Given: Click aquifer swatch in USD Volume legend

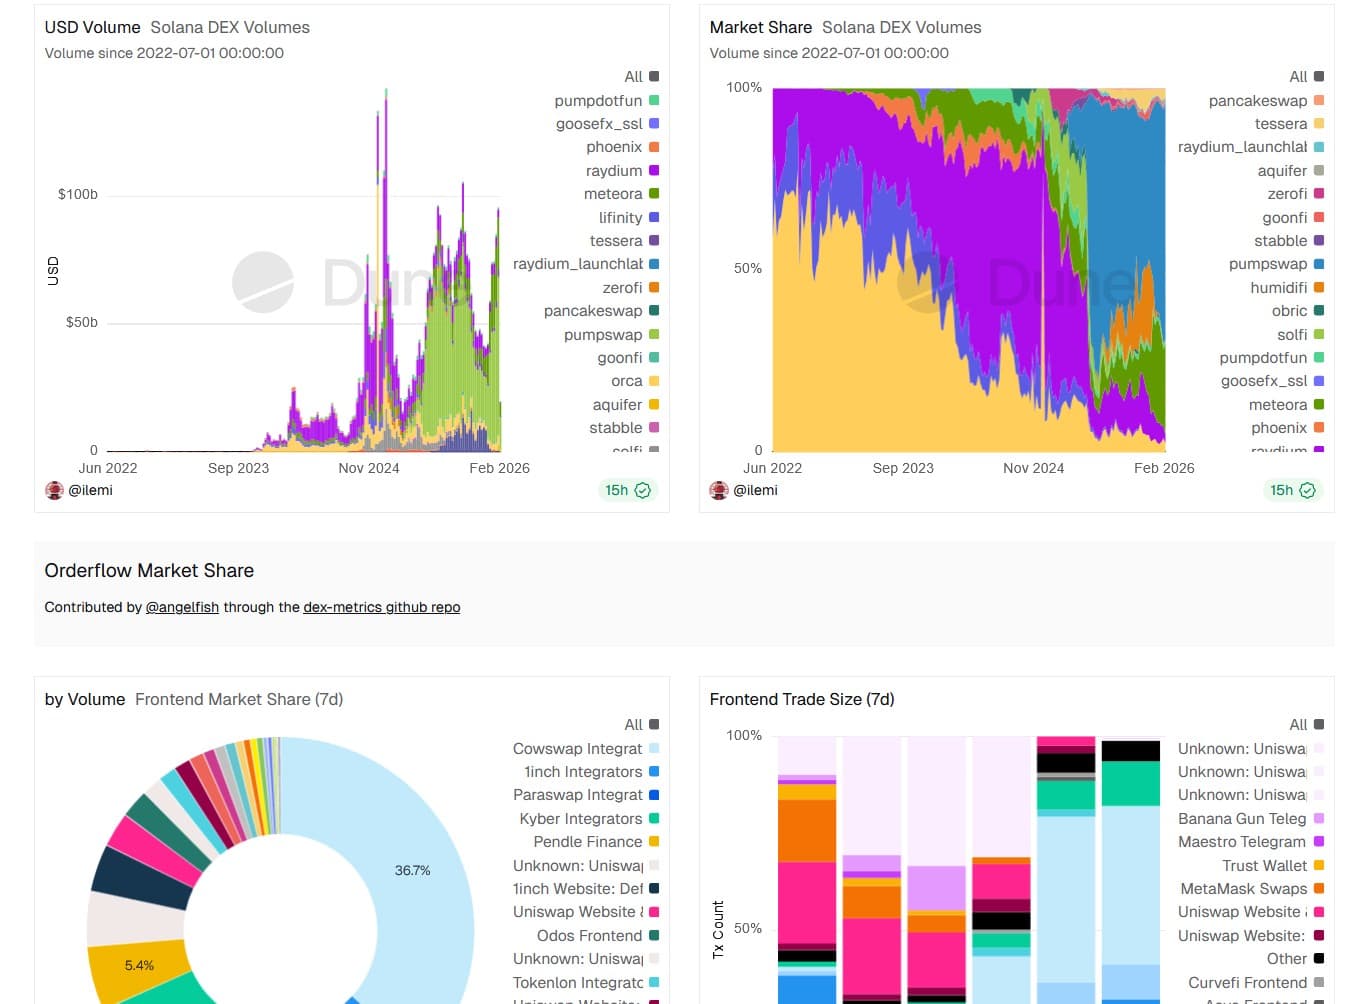Looking at the screenshot, I should pyautogui.click(x=654, y=405).
